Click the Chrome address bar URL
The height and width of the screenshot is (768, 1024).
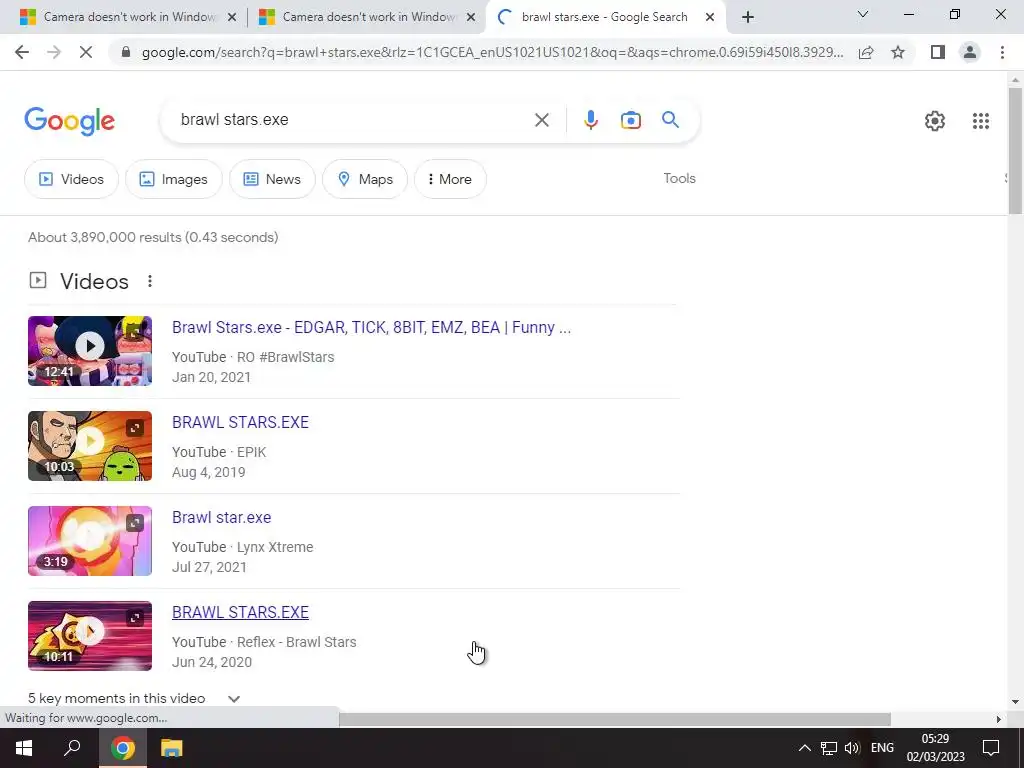[x=492, y=52]
